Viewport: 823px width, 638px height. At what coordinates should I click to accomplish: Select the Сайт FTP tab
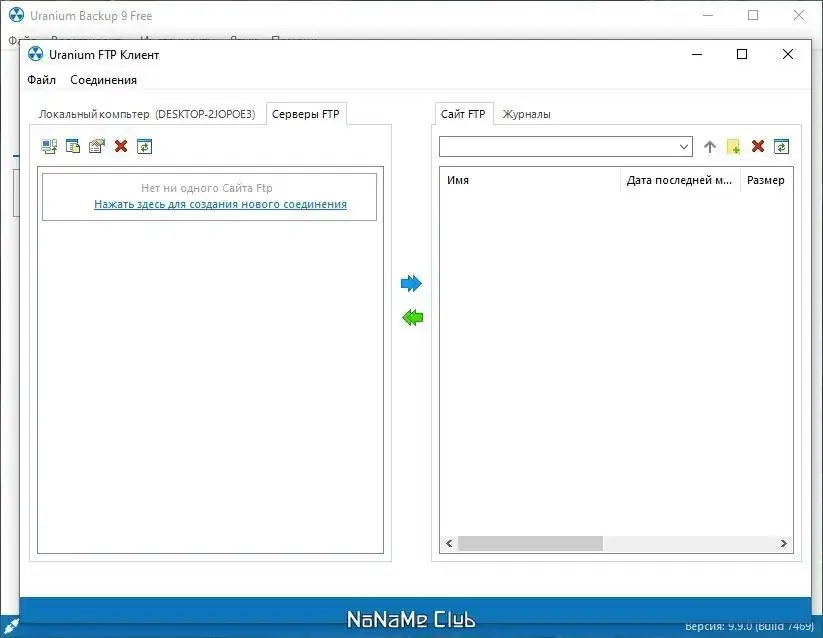463,114
